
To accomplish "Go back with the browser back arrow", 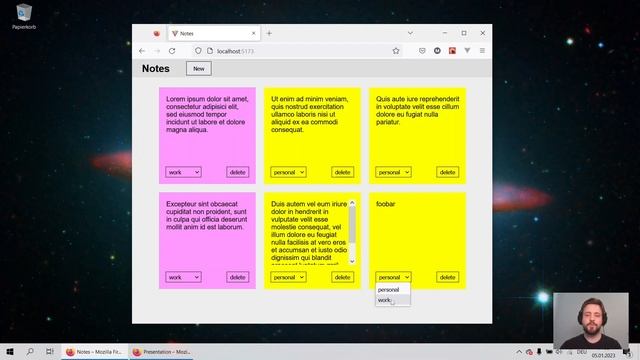I will pyautogui.click(x=142, y=51).
